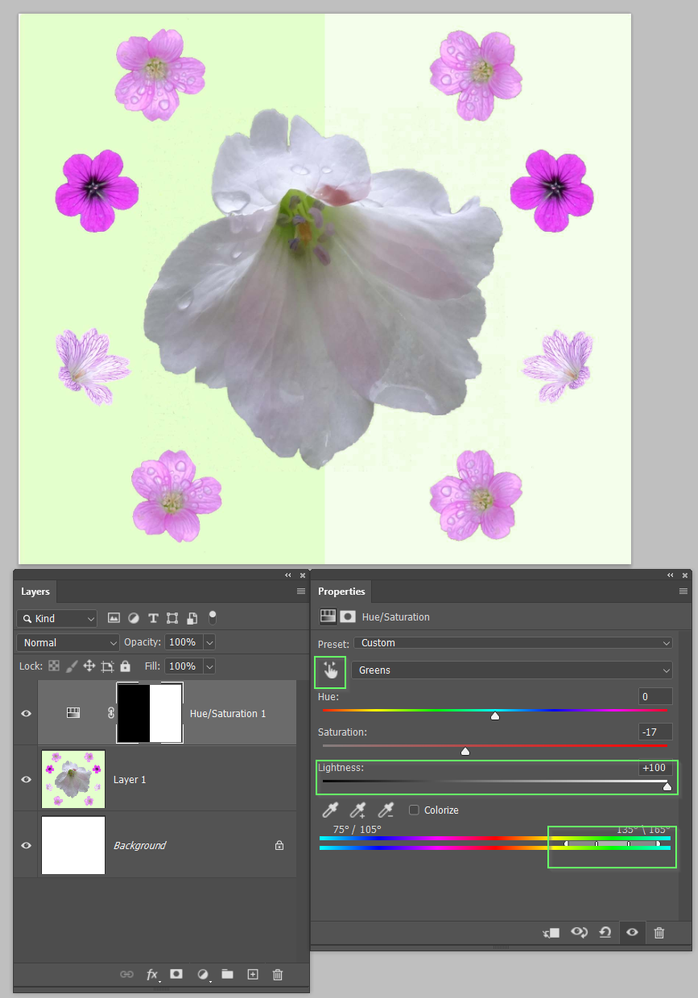The width and height of the screenshot is (698, 998).
Task: Delete the adjustment layer from the Properties panel
Action: pos(659,932)
